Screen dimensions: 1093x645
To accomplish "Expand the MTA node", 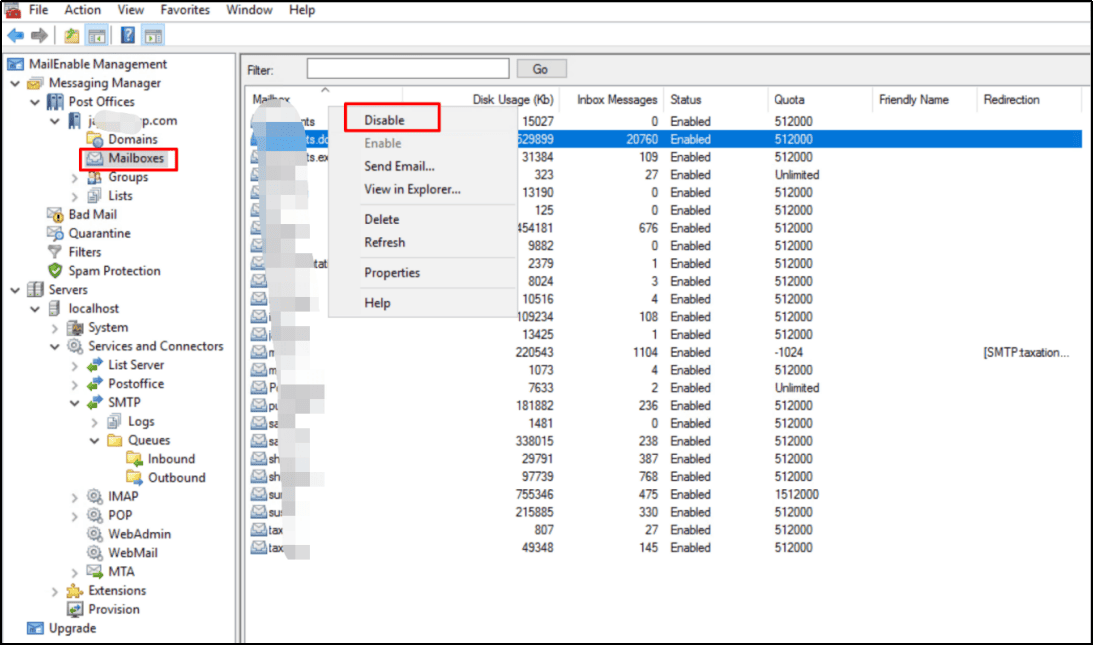I will [x=75, y=572].
